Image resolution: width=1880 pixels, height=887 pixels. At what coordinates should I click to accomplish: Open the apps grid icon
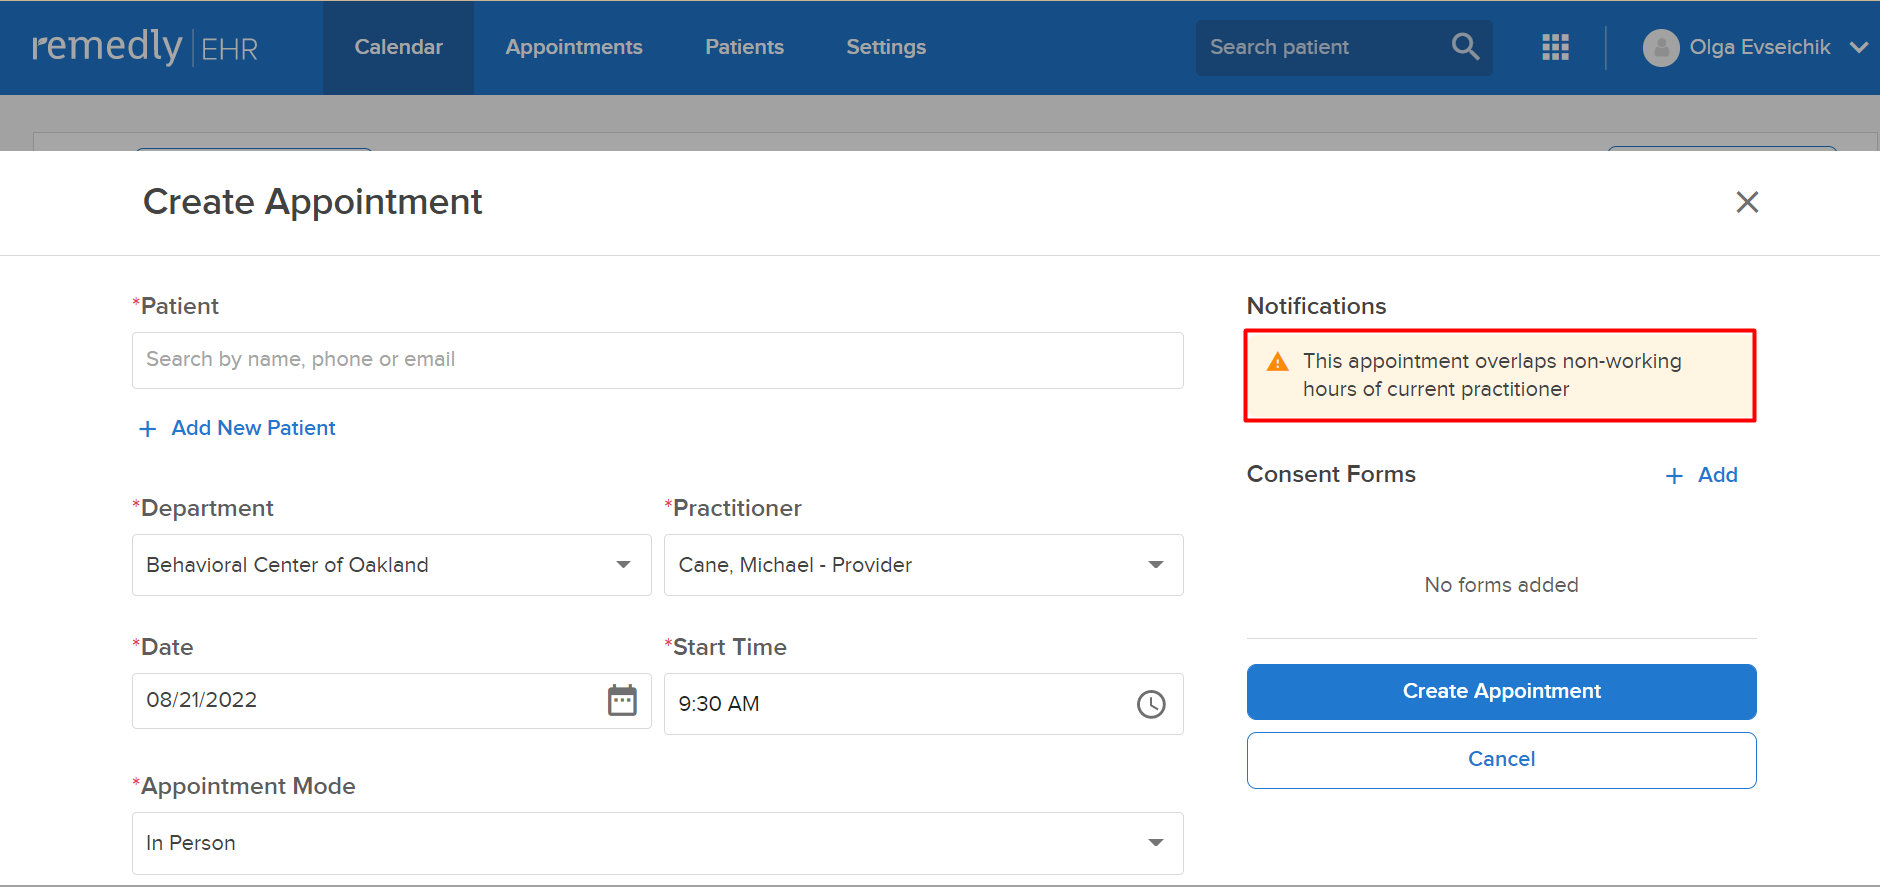click(1555, 47)
